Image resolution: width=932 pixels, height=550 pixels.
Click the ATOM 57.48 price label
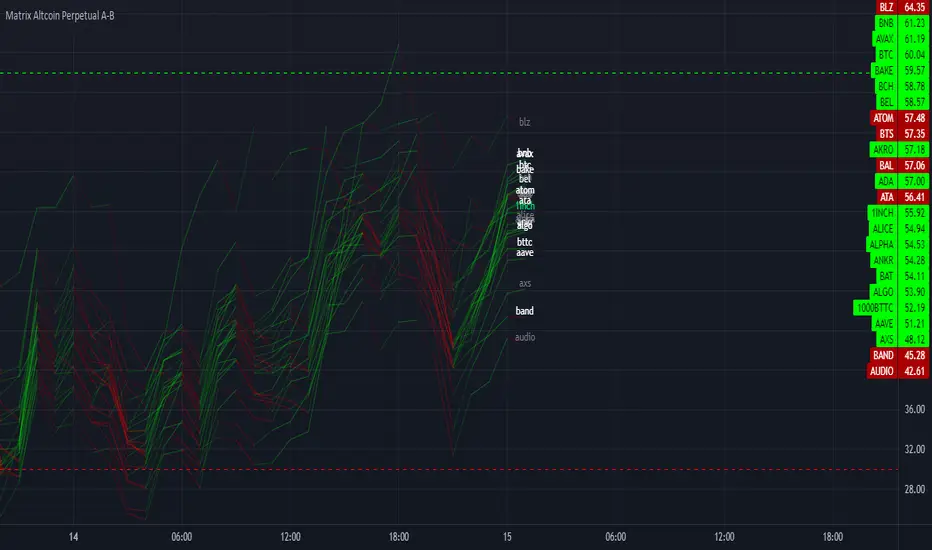coord(899,118)
